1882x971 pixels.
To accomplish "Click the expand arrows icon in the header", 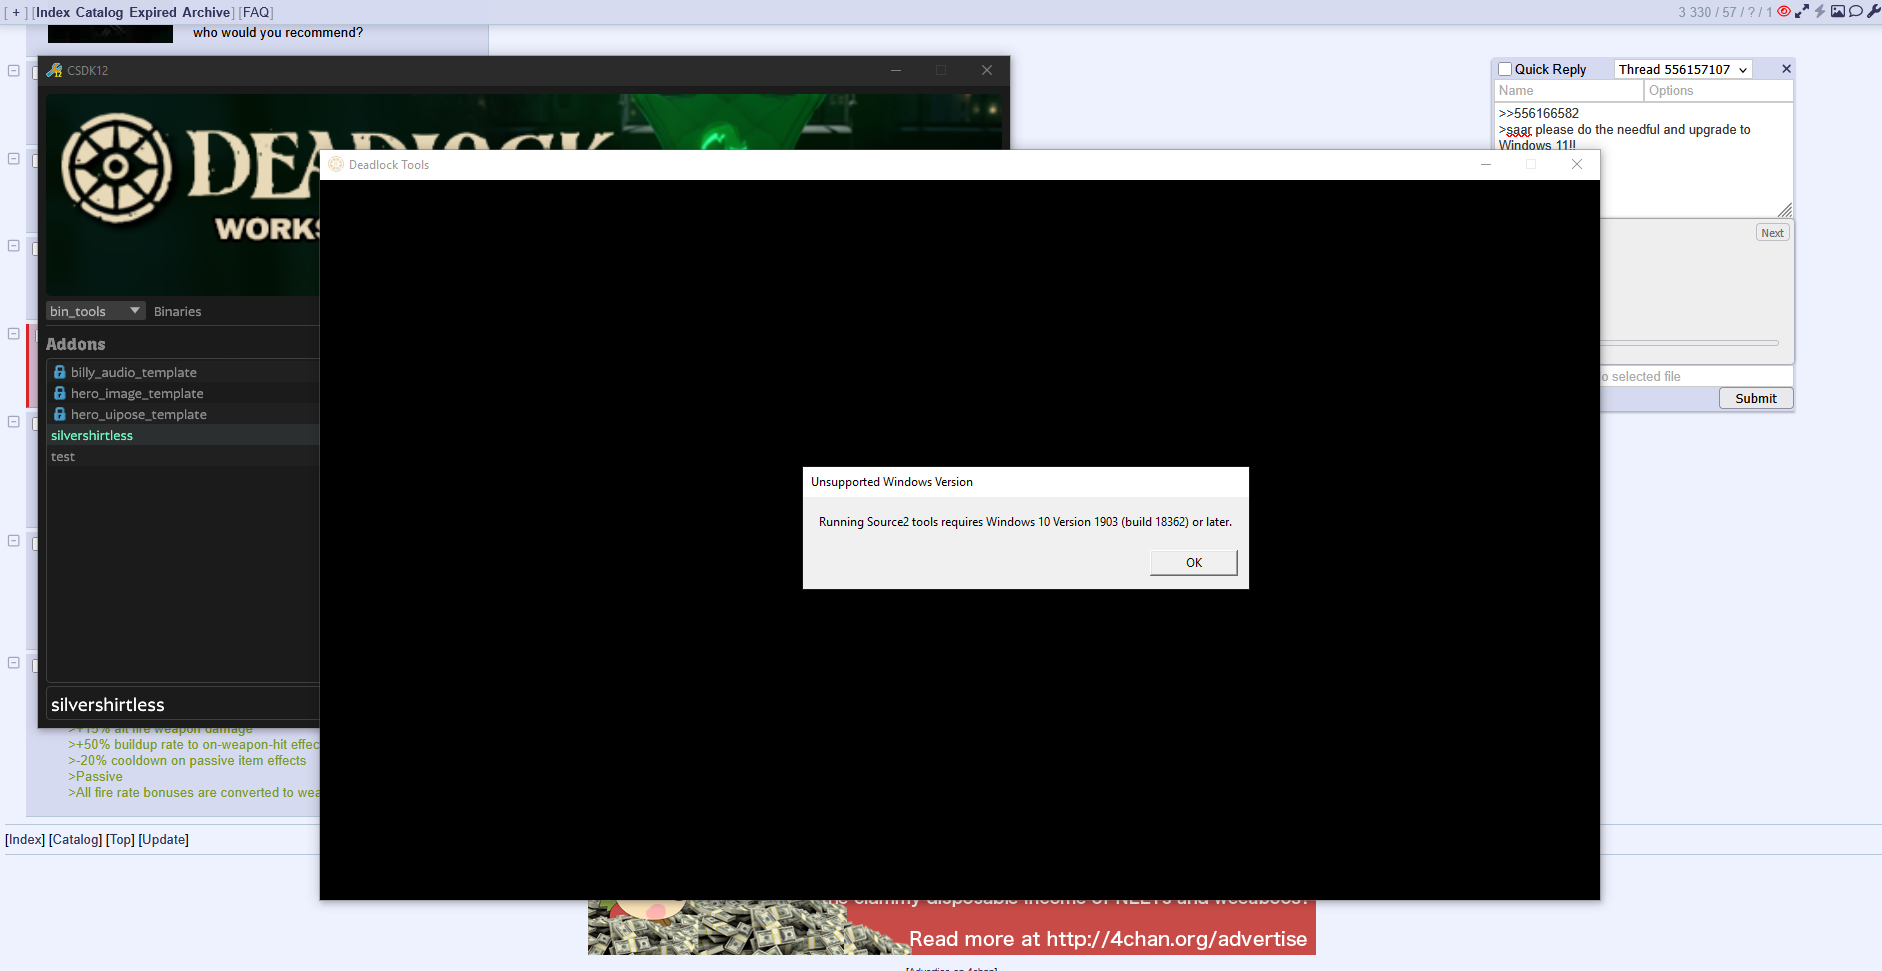I will point(1802,12).
